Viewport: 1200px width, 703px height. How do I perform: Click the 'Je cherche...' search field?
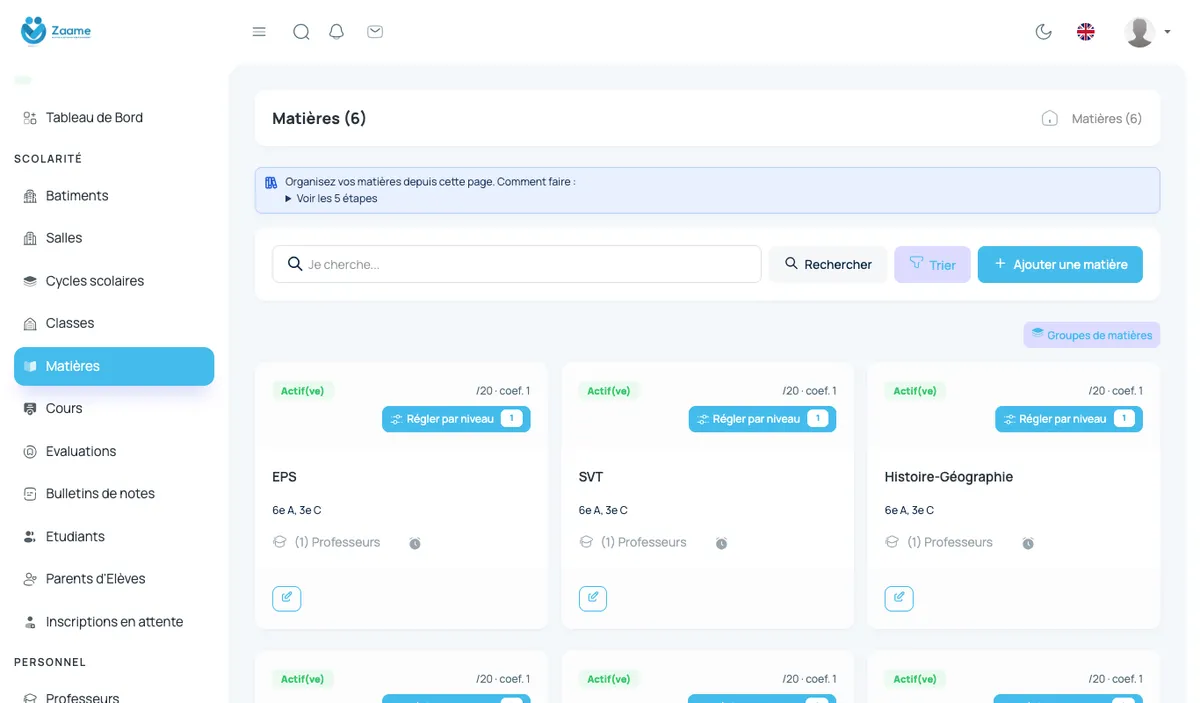tap(517, 264)
